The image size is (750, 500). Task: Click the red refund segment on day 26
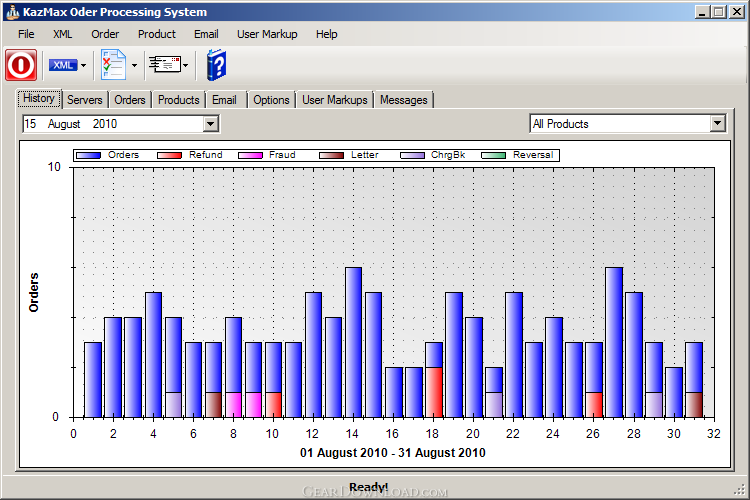(594, 405)
